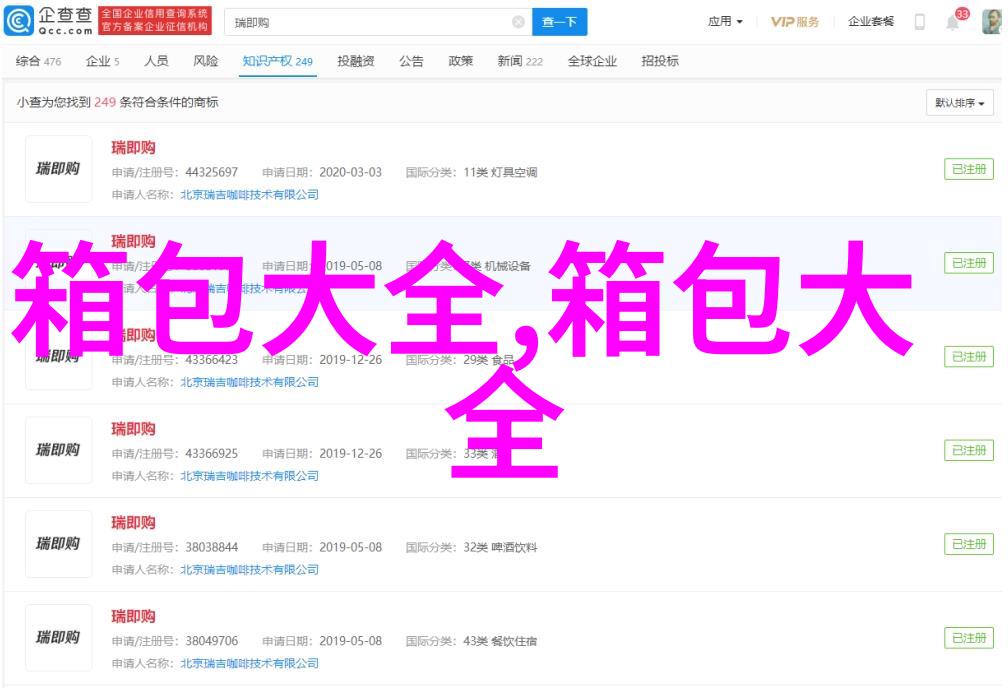The width and height of the screenshot is (1008, 692).
Task: Click the 249 result count in the summary line
Action: click(105, 102)
